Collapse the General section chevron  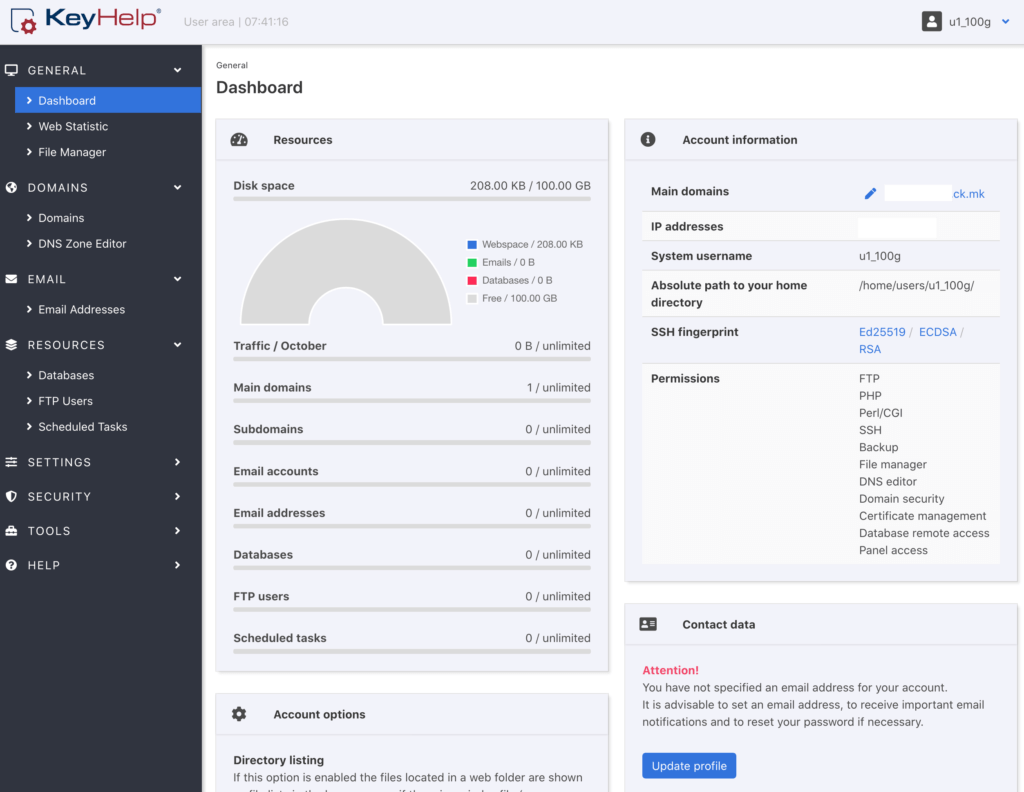tap(178, 70)
